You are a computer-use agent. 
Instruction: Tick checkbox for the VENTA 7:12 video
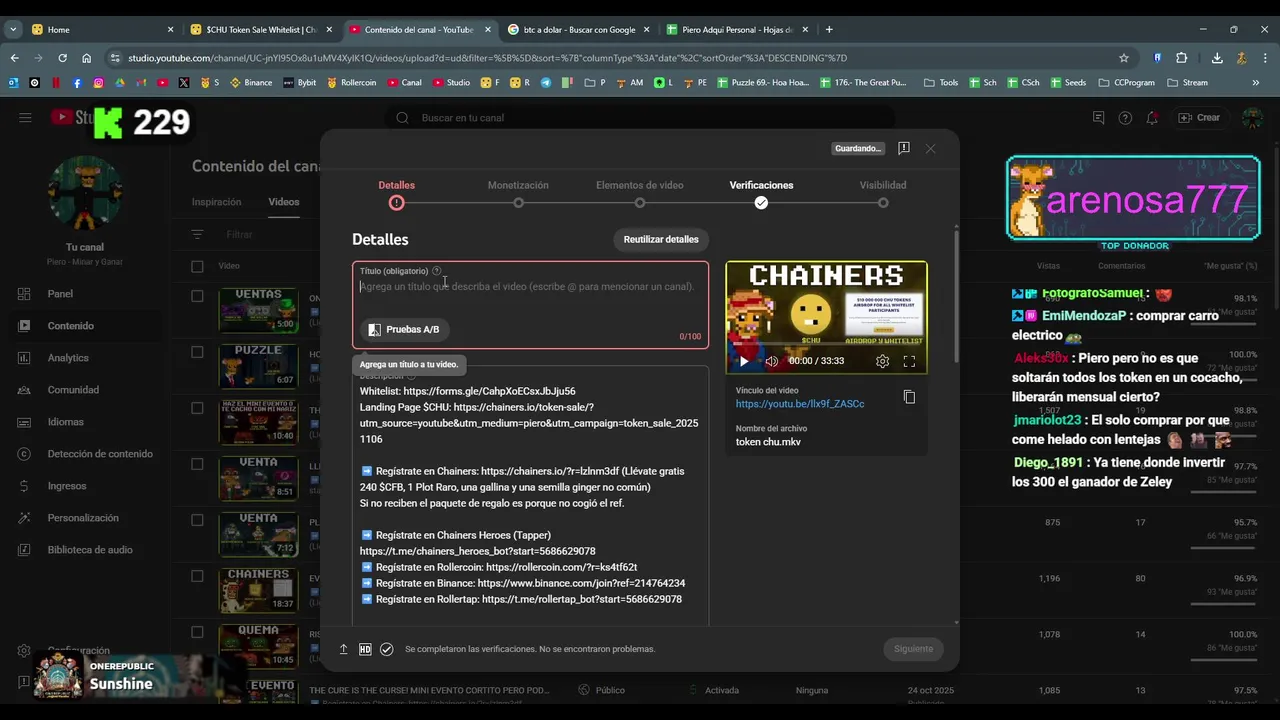[x=197, y=520]
